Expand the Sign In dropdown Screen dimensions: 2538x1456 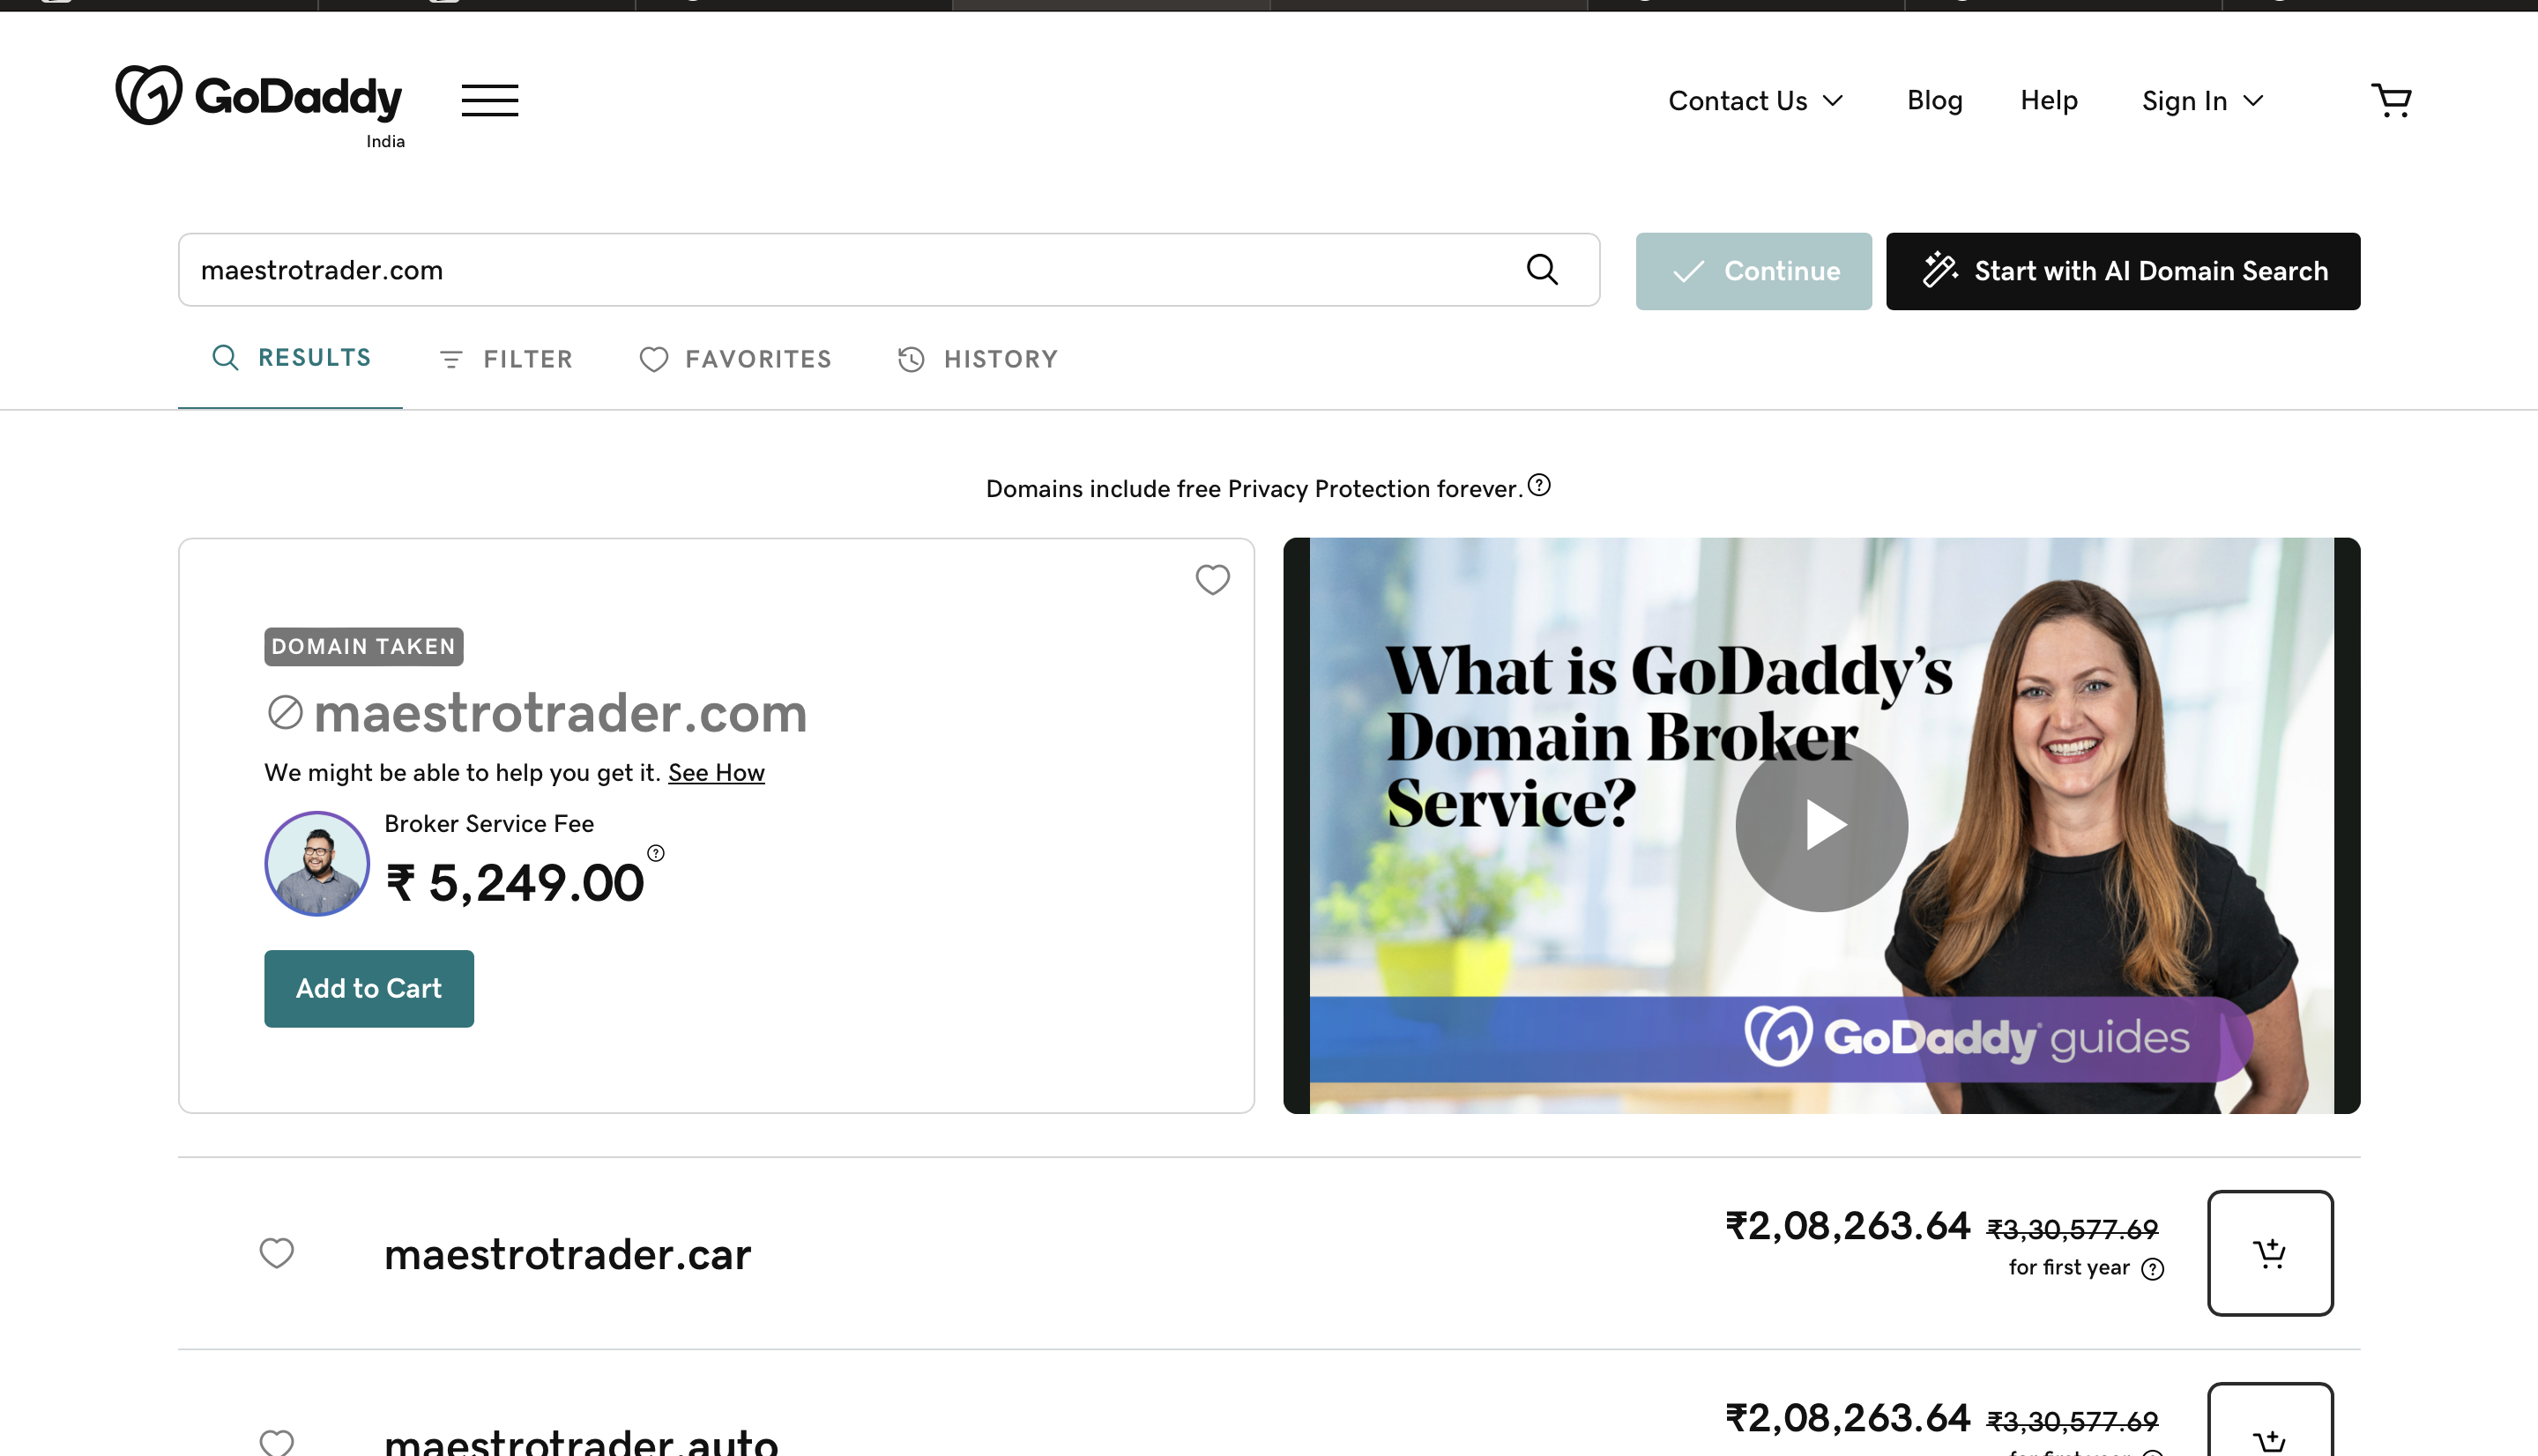tap(2202, 101)
